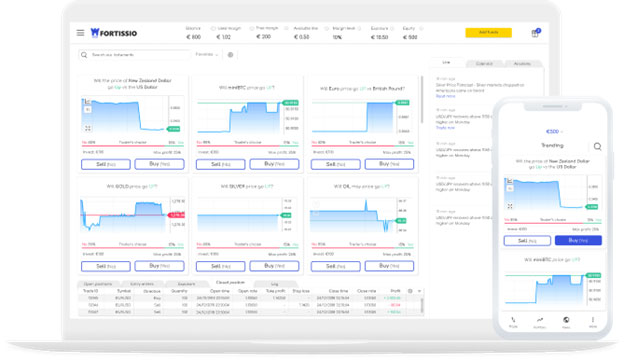Tap the search magnifier on the phone
Image resolution: width=624 pixels, height=360 pixels.
point(597,146)
